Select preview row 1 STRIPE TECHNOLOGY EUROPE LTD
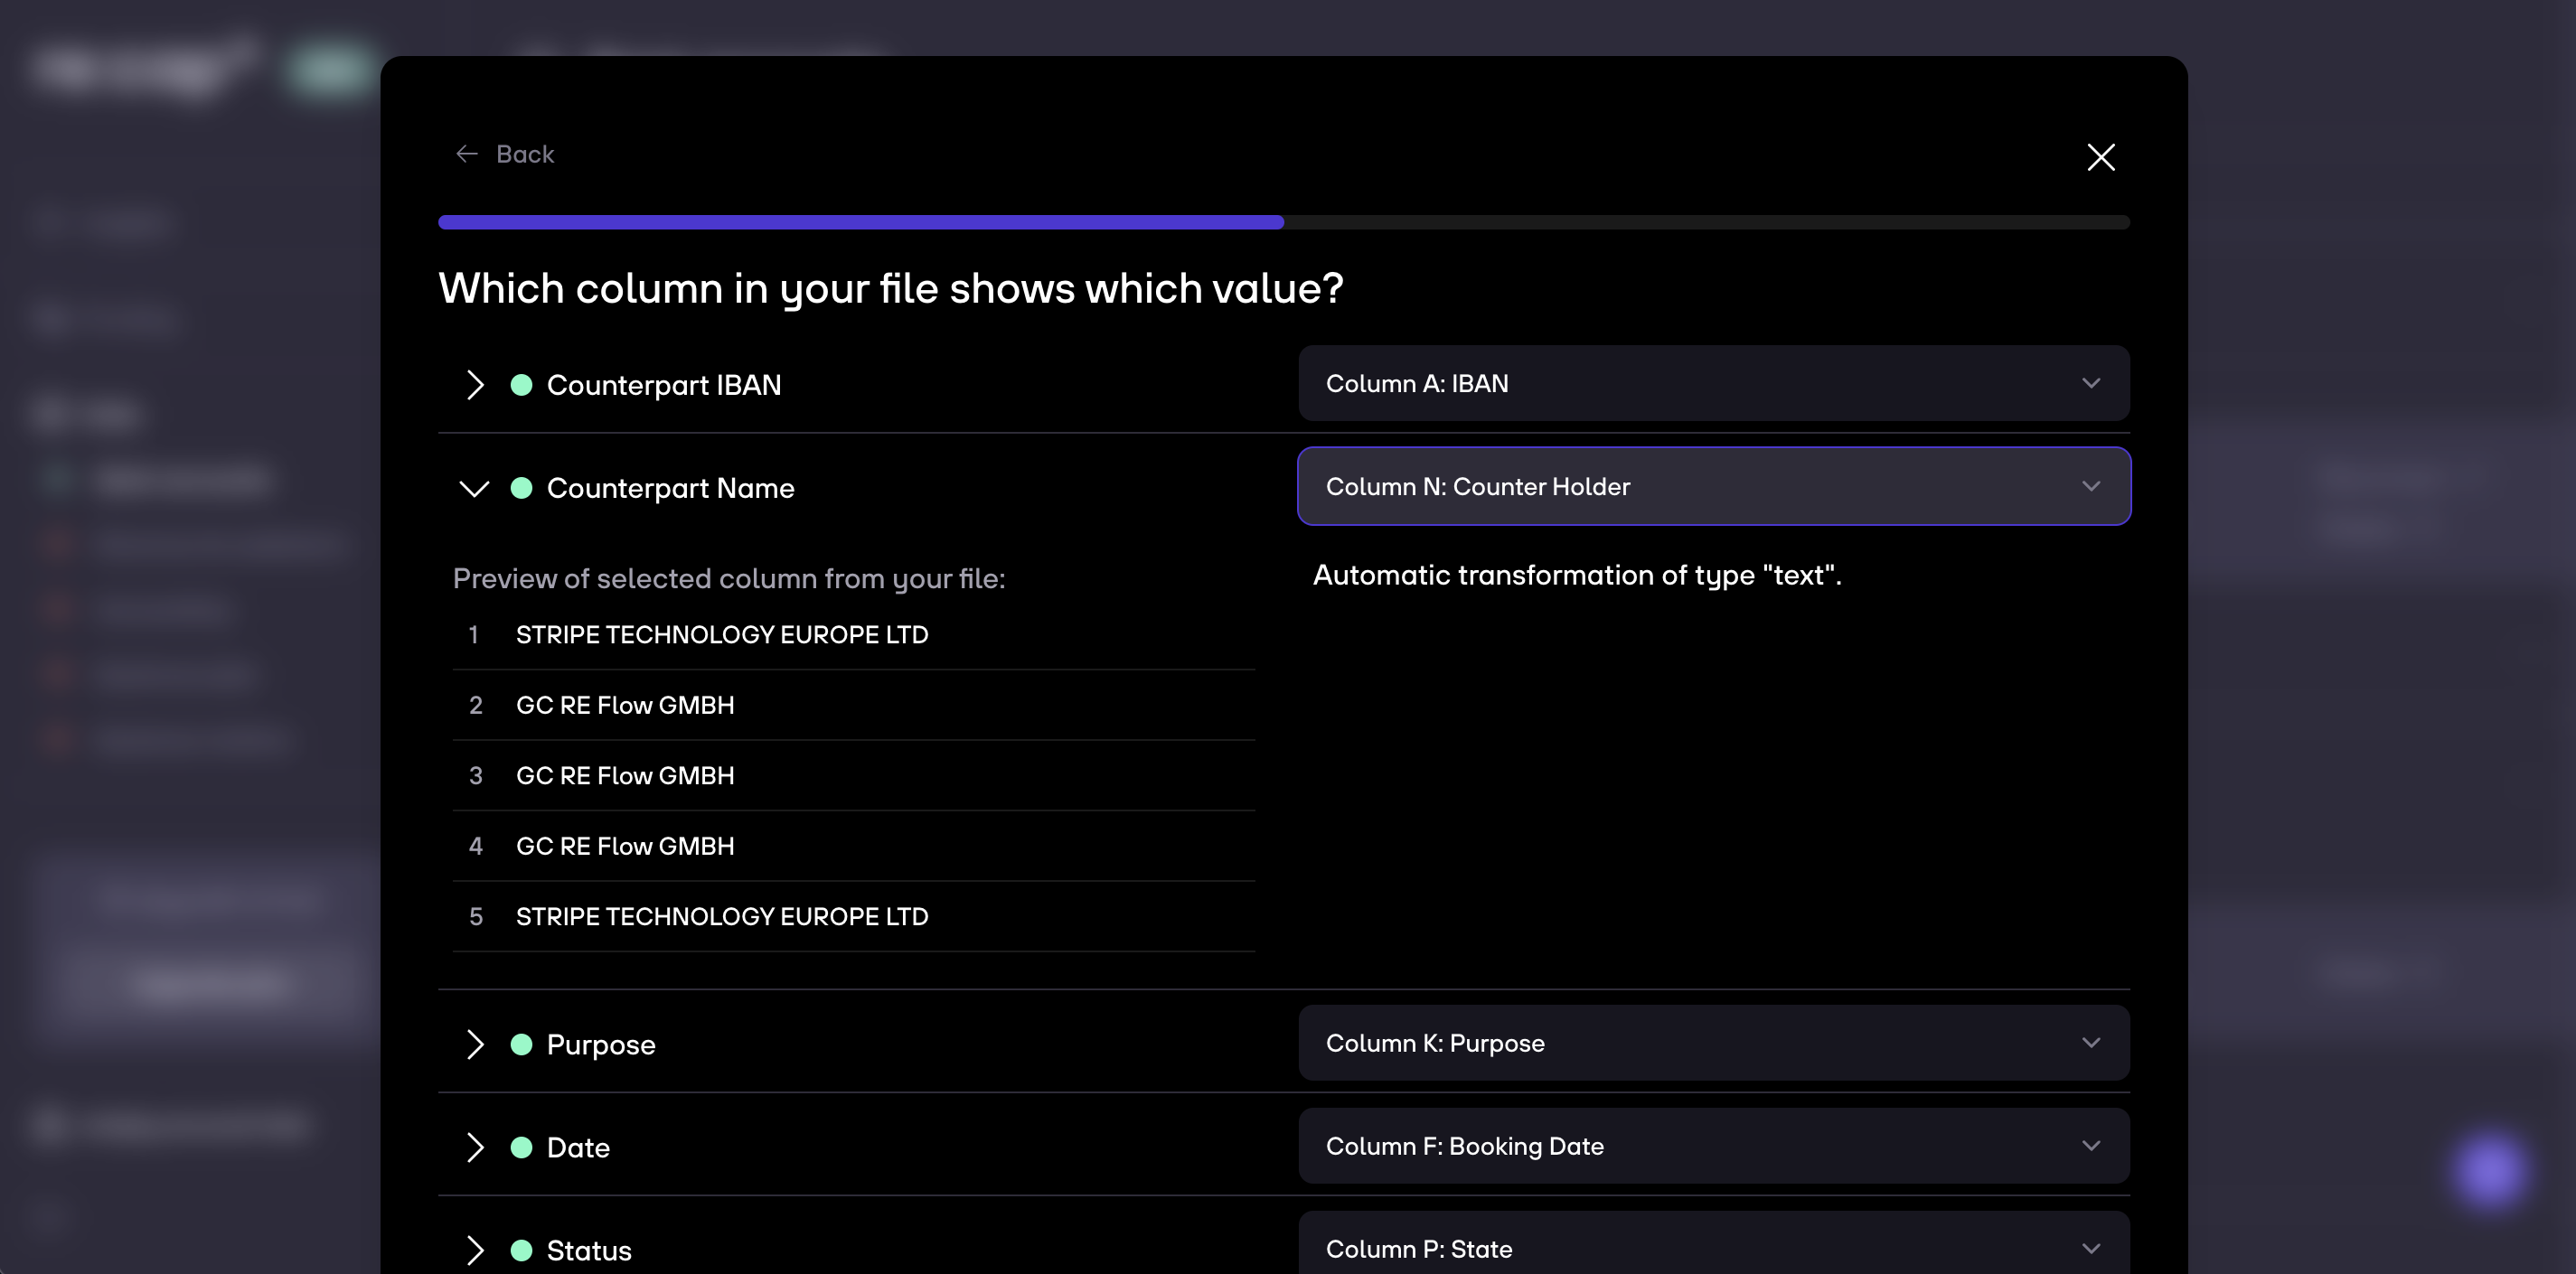Viewport: 2576px width, 1274px height. (x=853, y=635)
